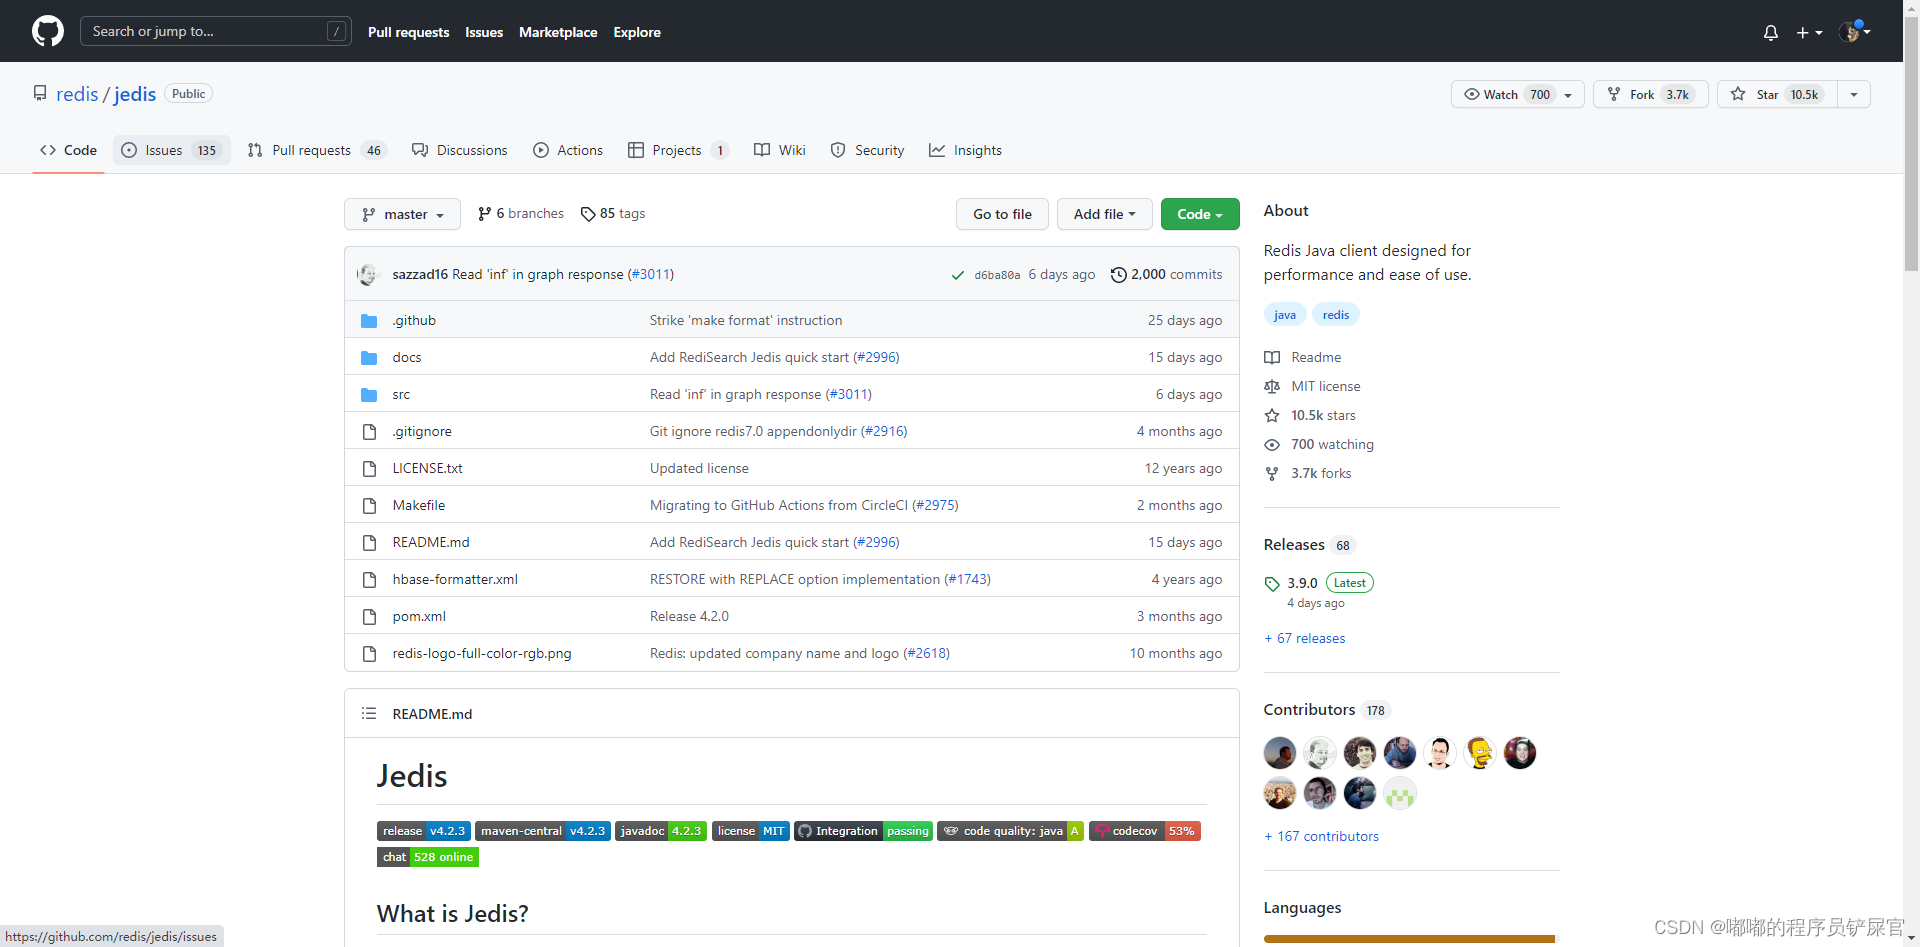Open Issues in top navigation bar

tap(484, 32)
